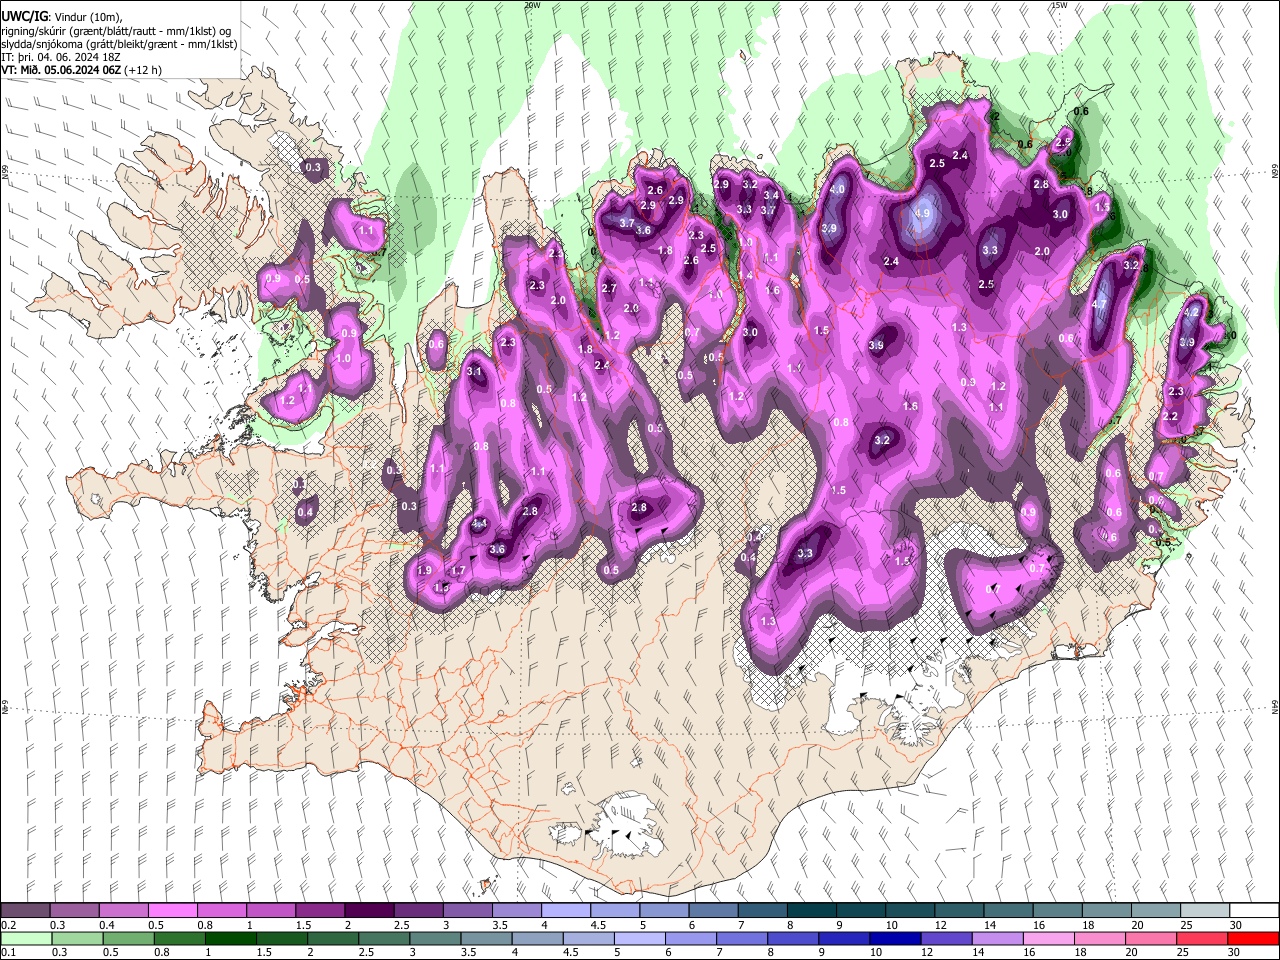The height and width of the screenshot is (960, 1280).
Task: Click the 3.4 value on the north coast
Action: (771, 195)
